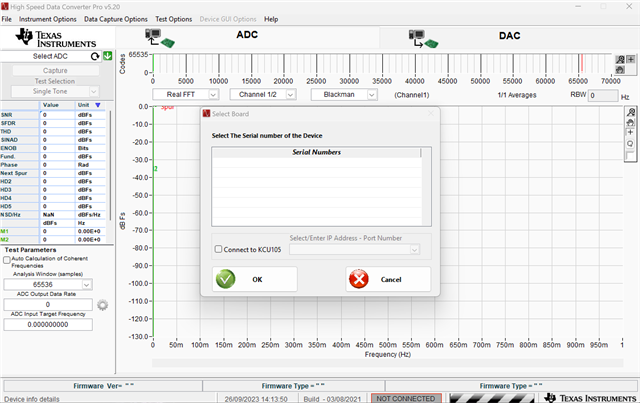The height and width of the screenshot is (403, 640).
Task: Click the striped progress bar in status bar
Action: (x=492, y=398)
